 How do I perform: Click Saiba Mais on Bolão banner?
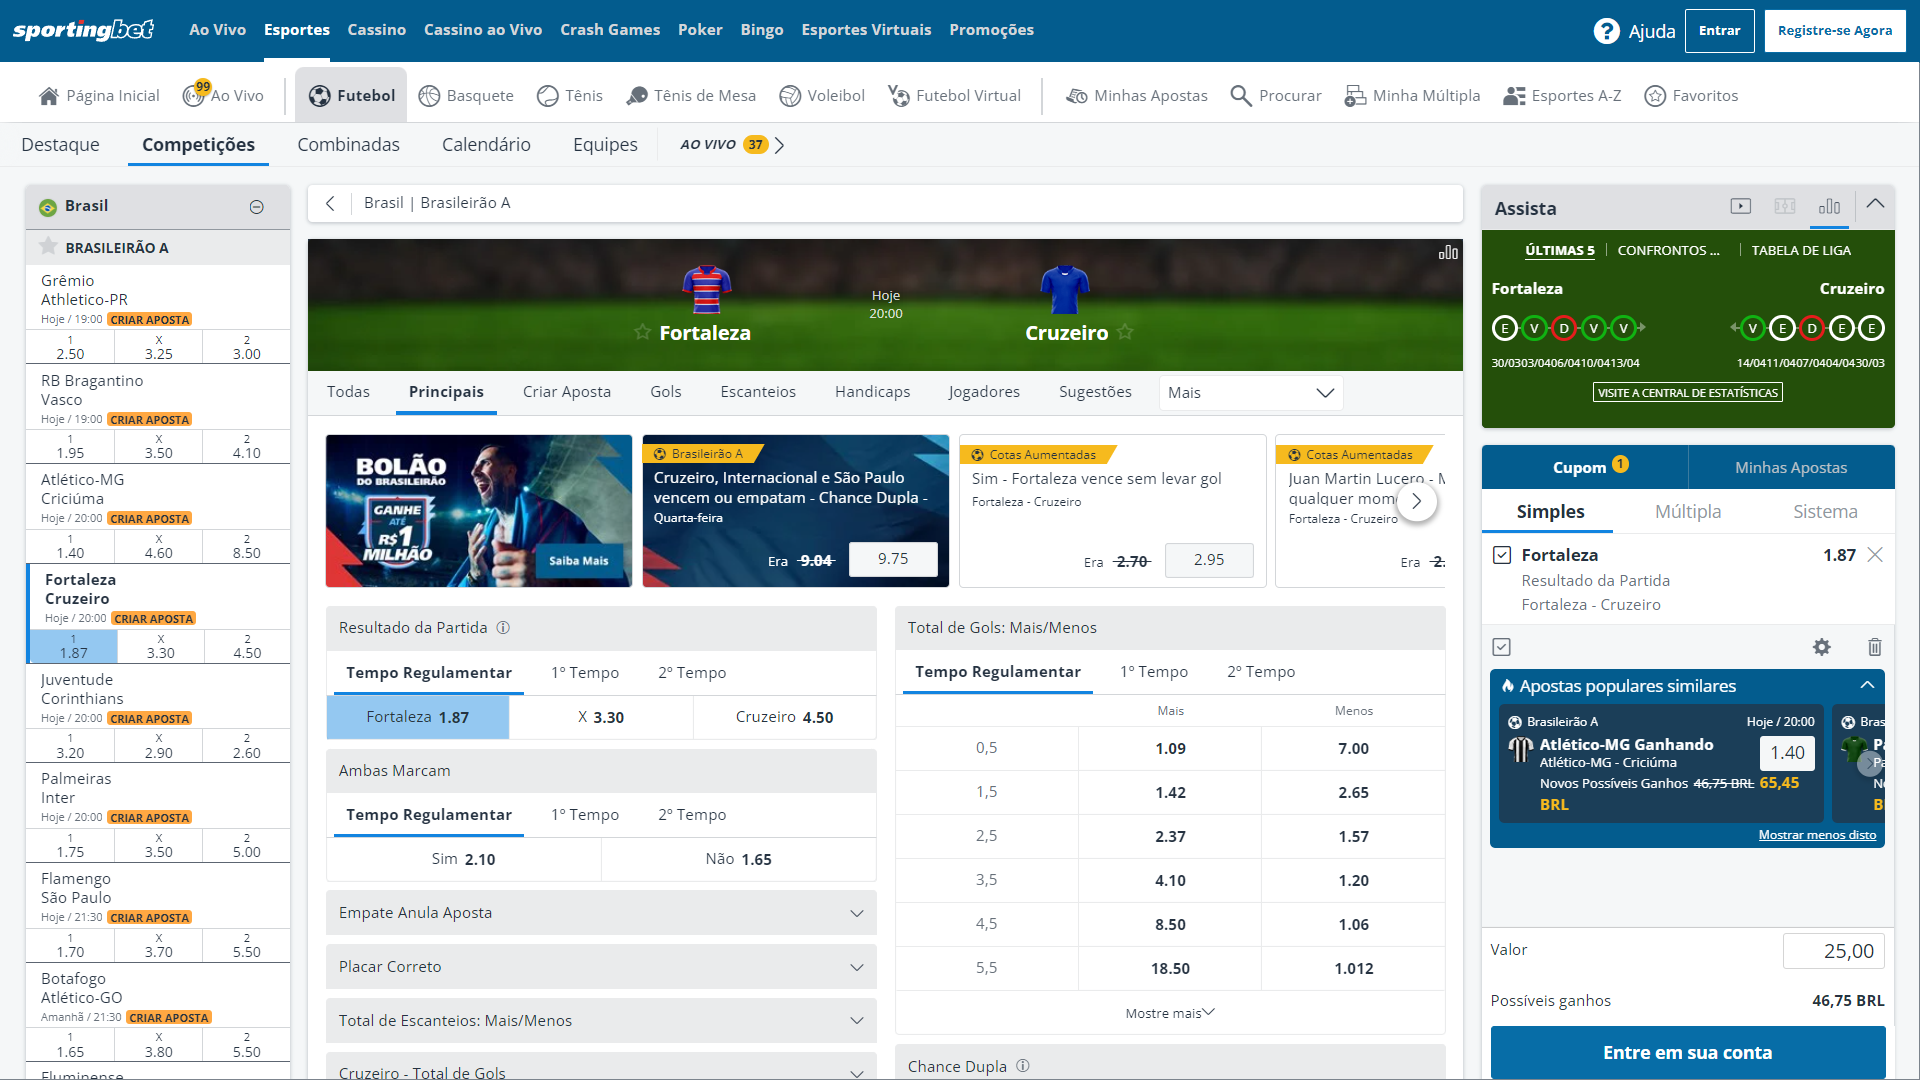click(x=579, y=561)
